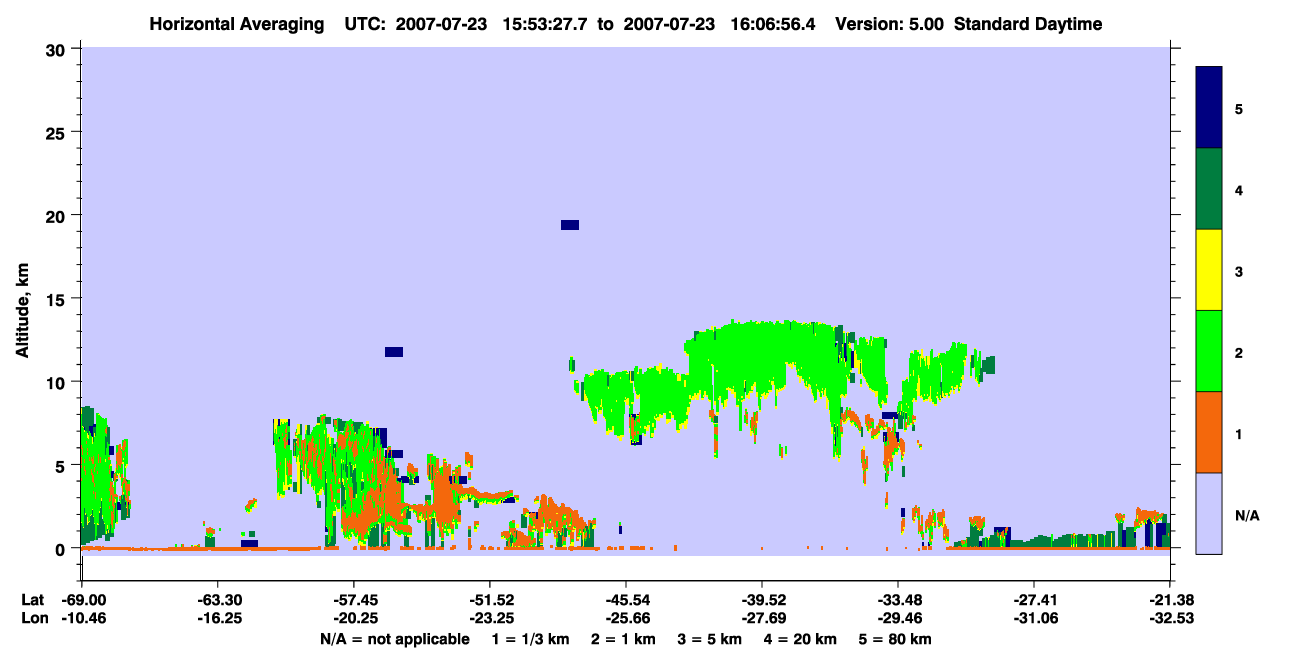Click latitude value '-51.52'

(489, 600)
